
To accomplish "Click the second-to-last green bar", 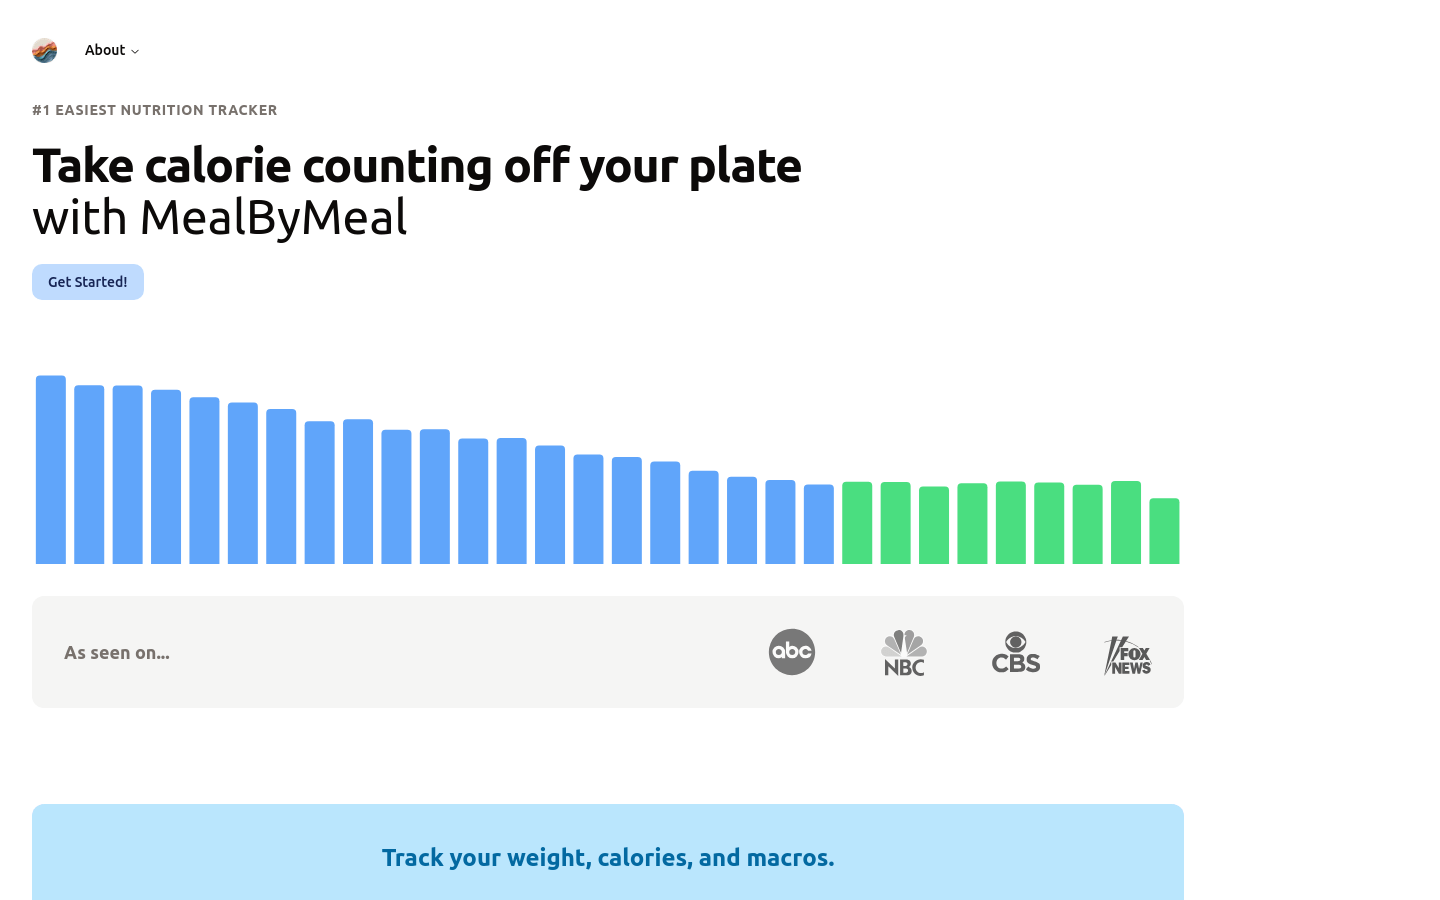I will (1126, 523).
